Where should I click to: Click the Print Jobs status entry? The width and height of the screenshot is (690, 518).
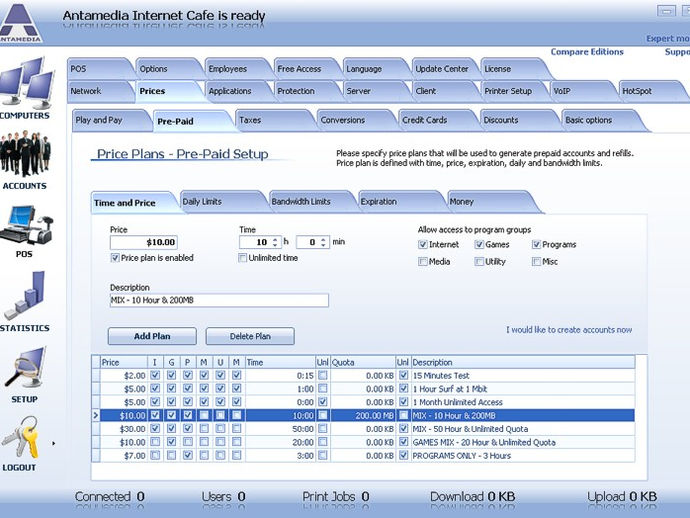pos(336,497)
